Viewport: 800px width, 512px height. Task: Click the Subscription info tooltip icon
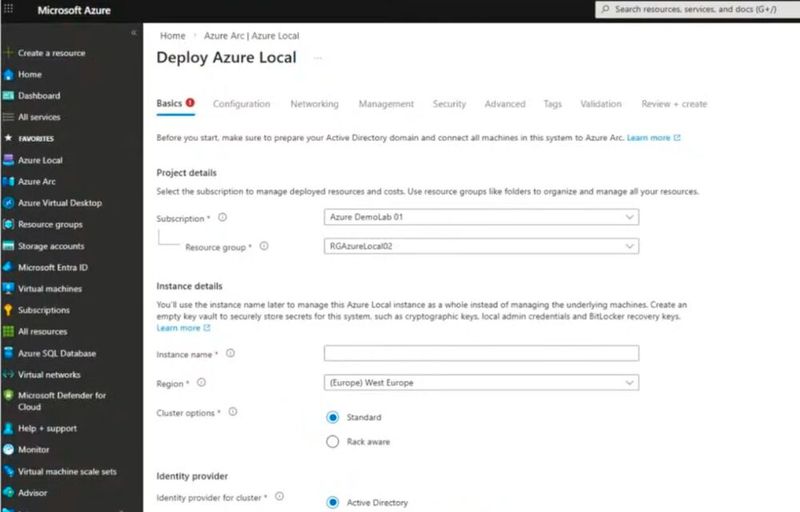pos(222,217)
